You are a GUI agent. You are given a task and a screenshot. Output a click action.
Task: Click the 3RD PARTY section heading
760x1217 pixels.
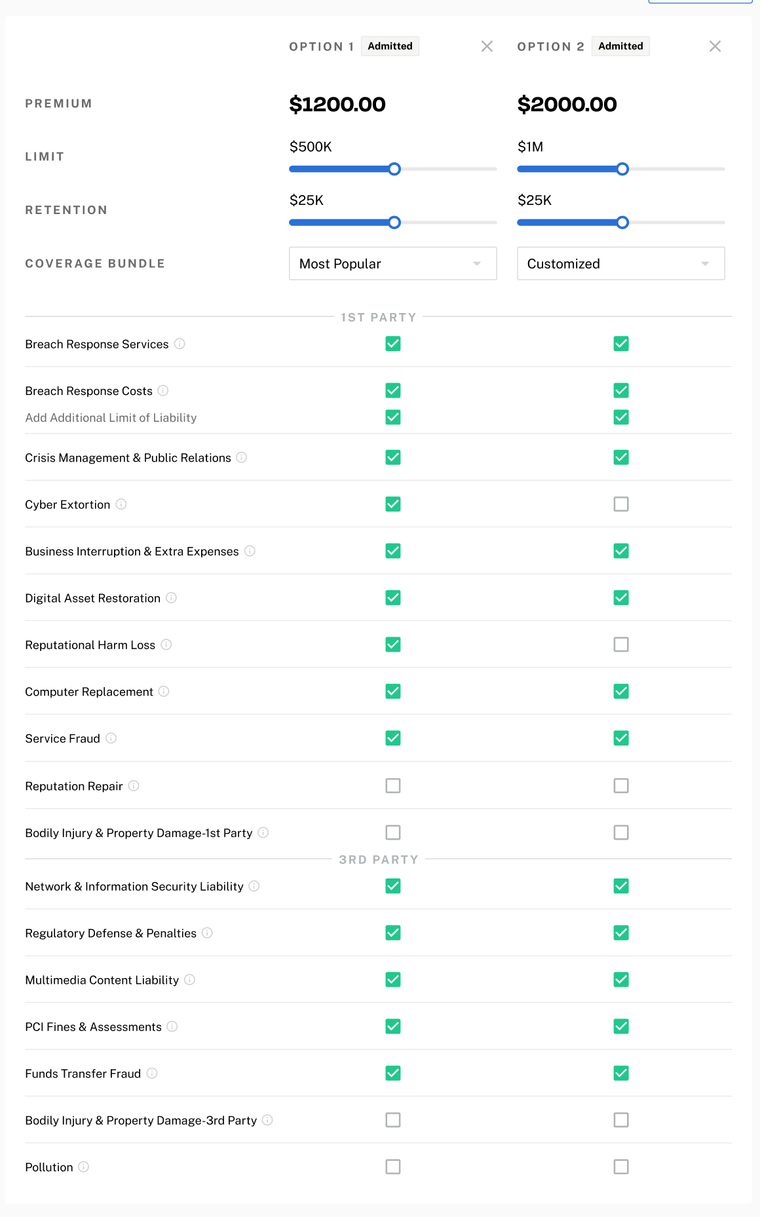click(x=379, y=860)
